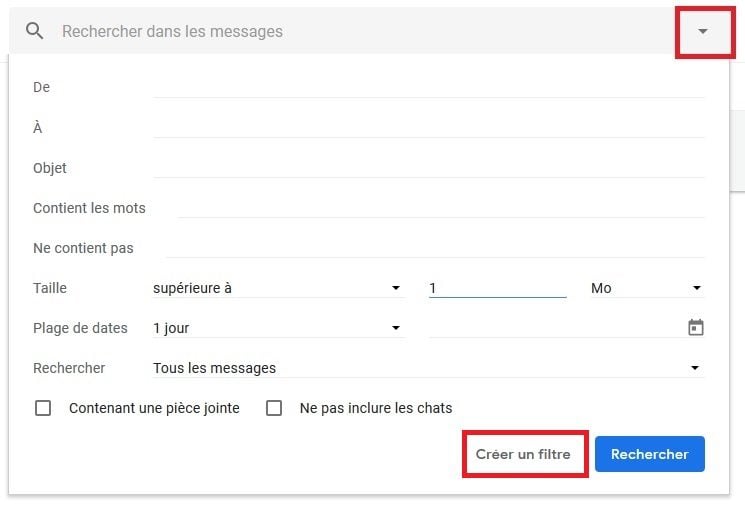Open the 'supérieure à' size comparison dropdown
The width and height of the screenshot is (745, 509).
tap(279, 288)
